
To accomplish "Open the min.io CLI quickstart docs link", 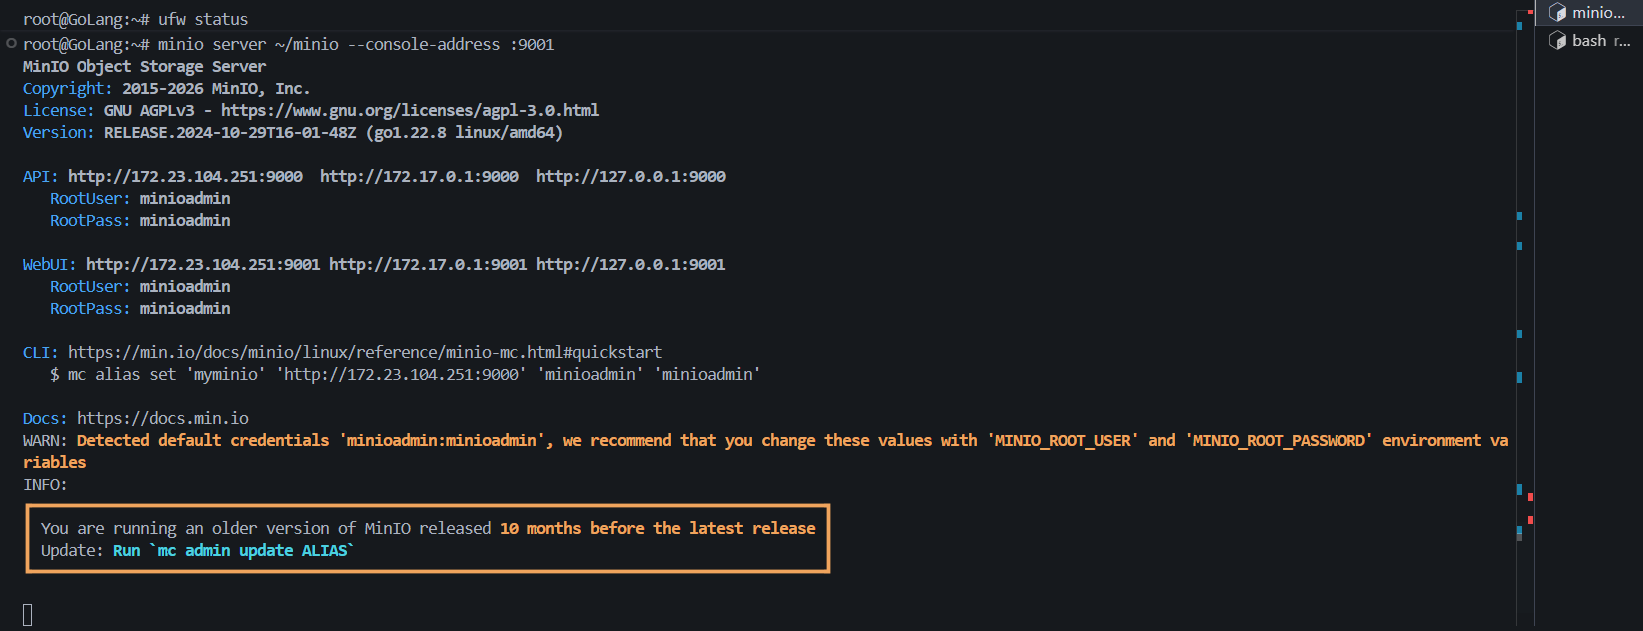I will (365, 353).
